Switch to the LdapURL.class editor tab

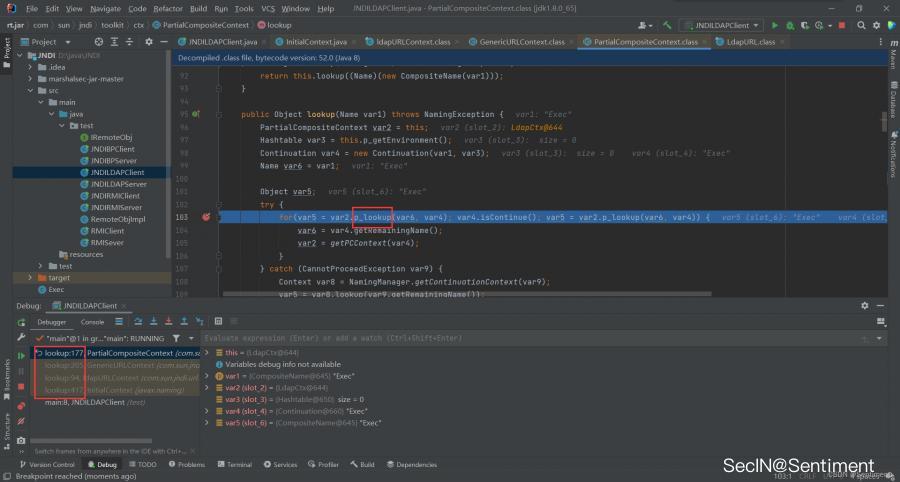[751, 42]
